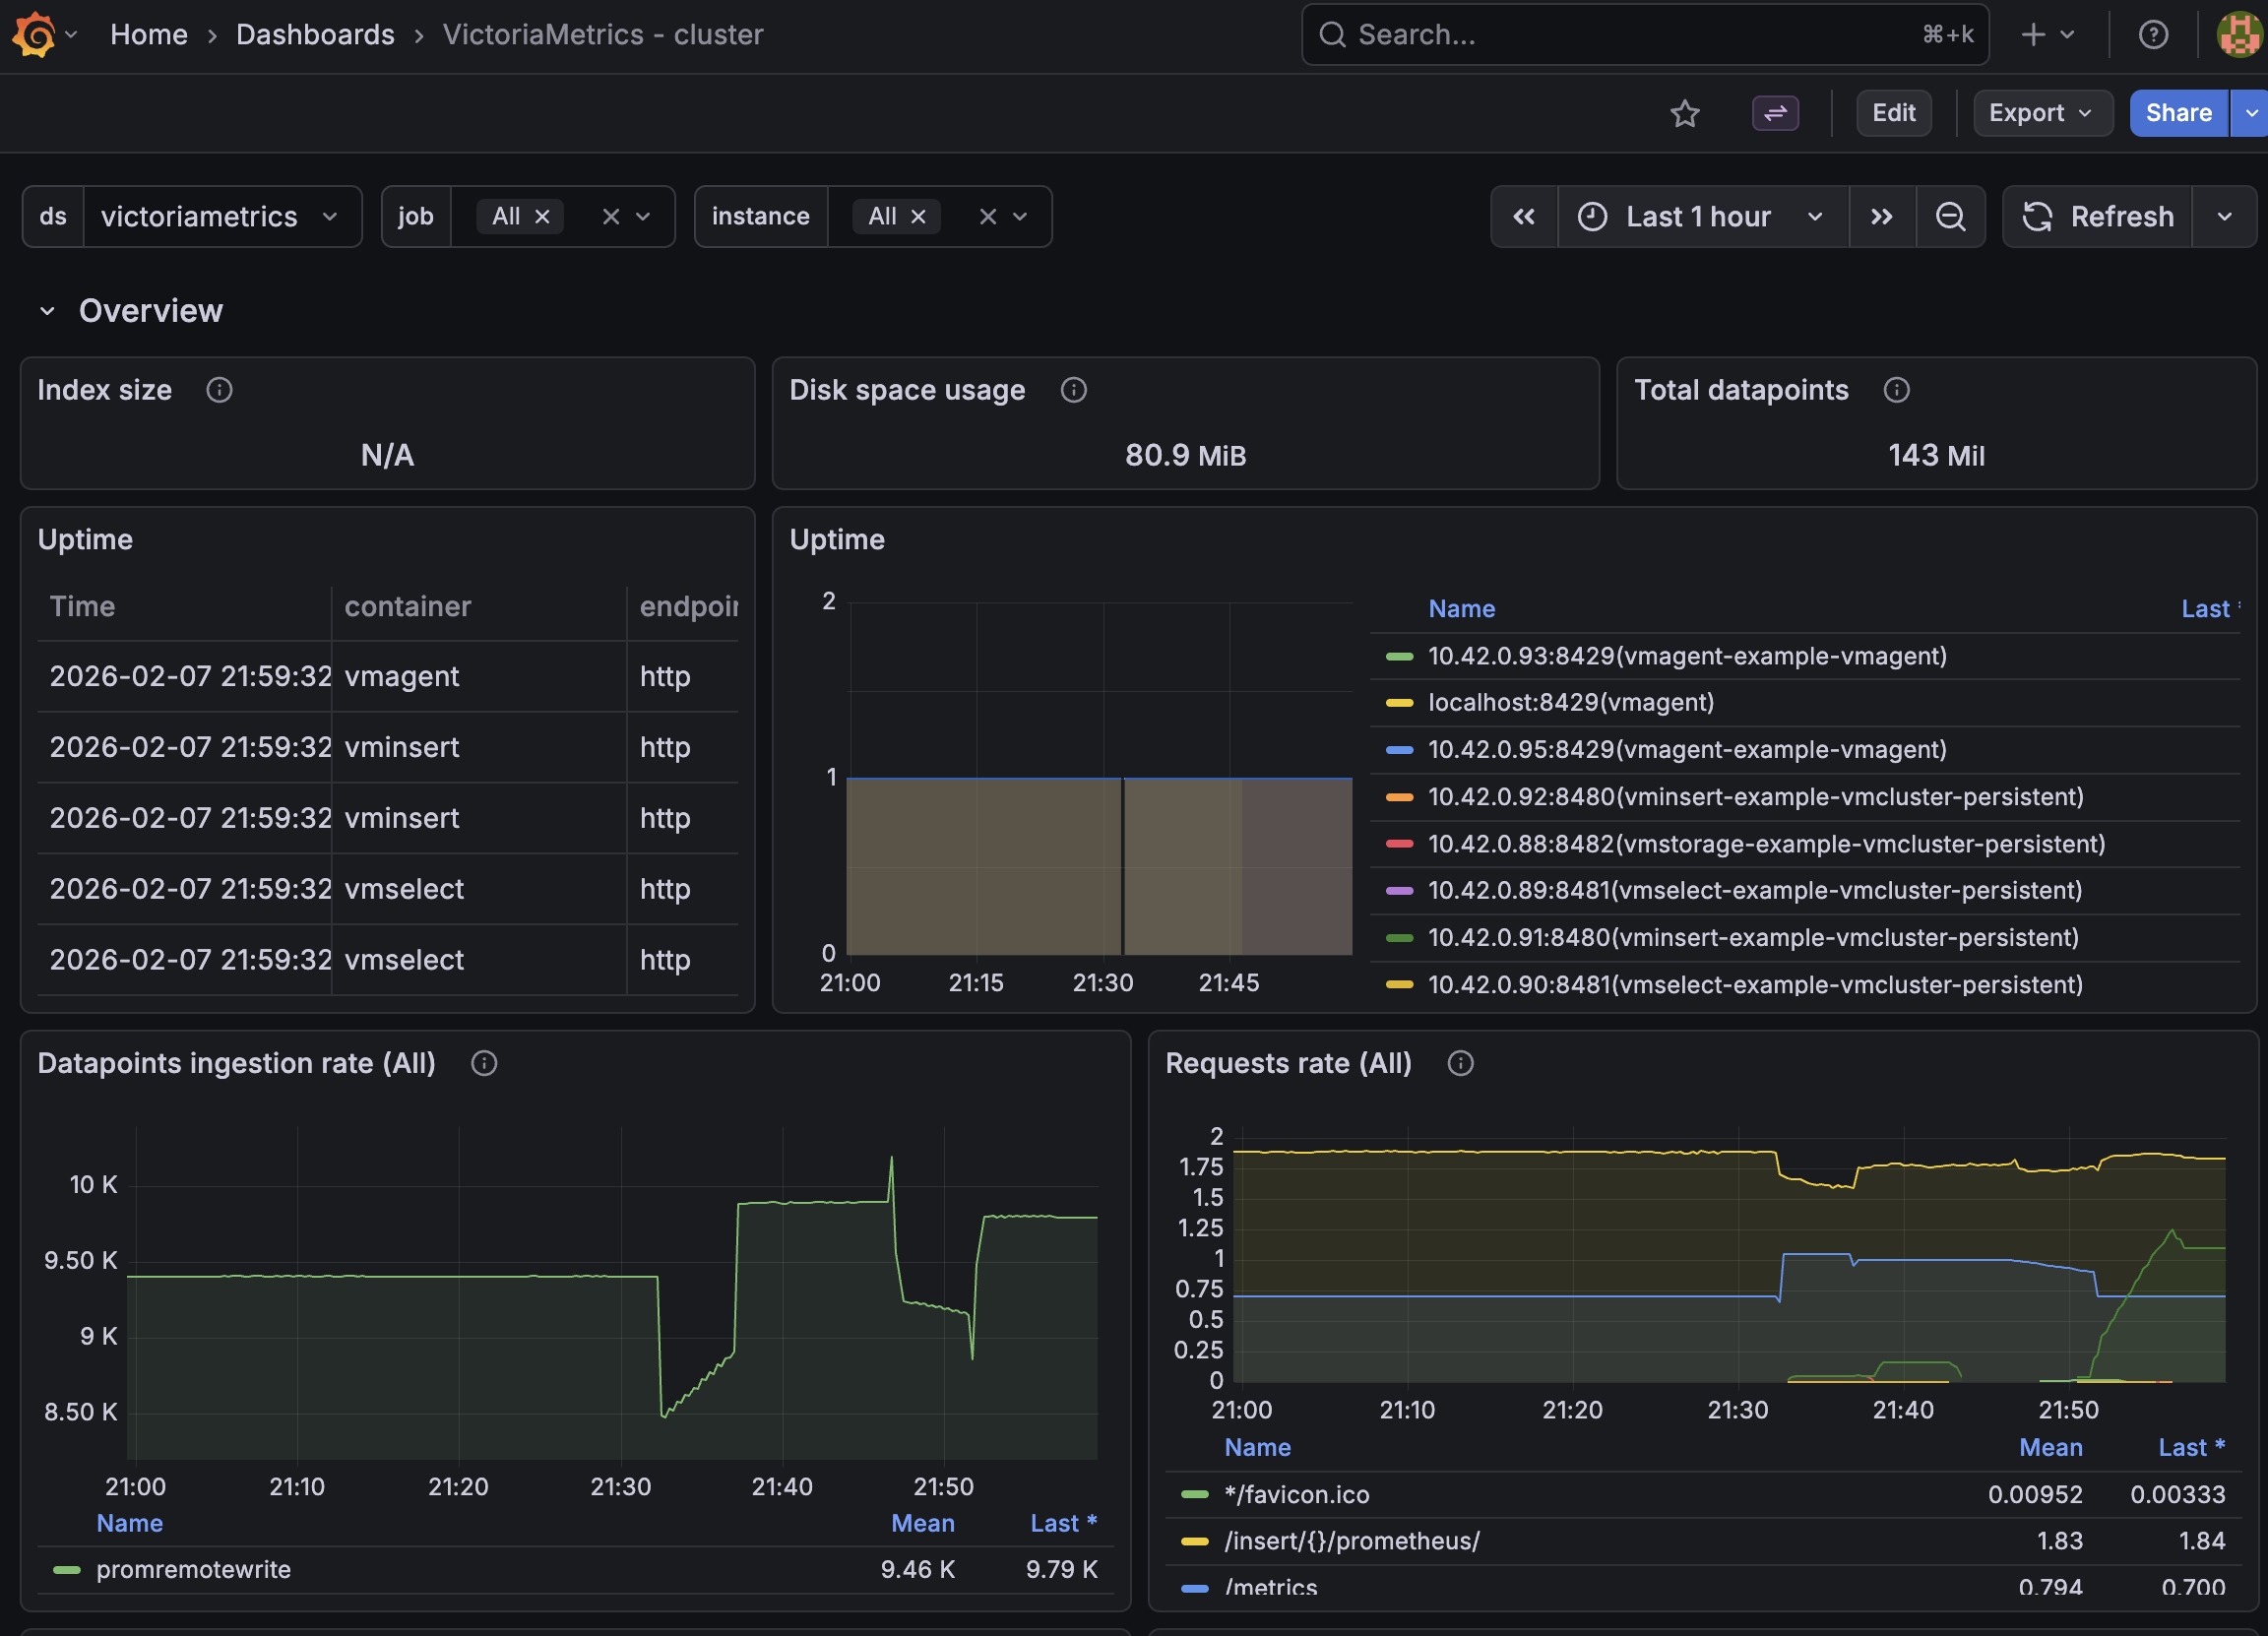Toggle localhost:8429(vmagent) series in Uptime legend
Image resolution: width=2268 pixels, height=1636 pixels.
click(1570, 703)
